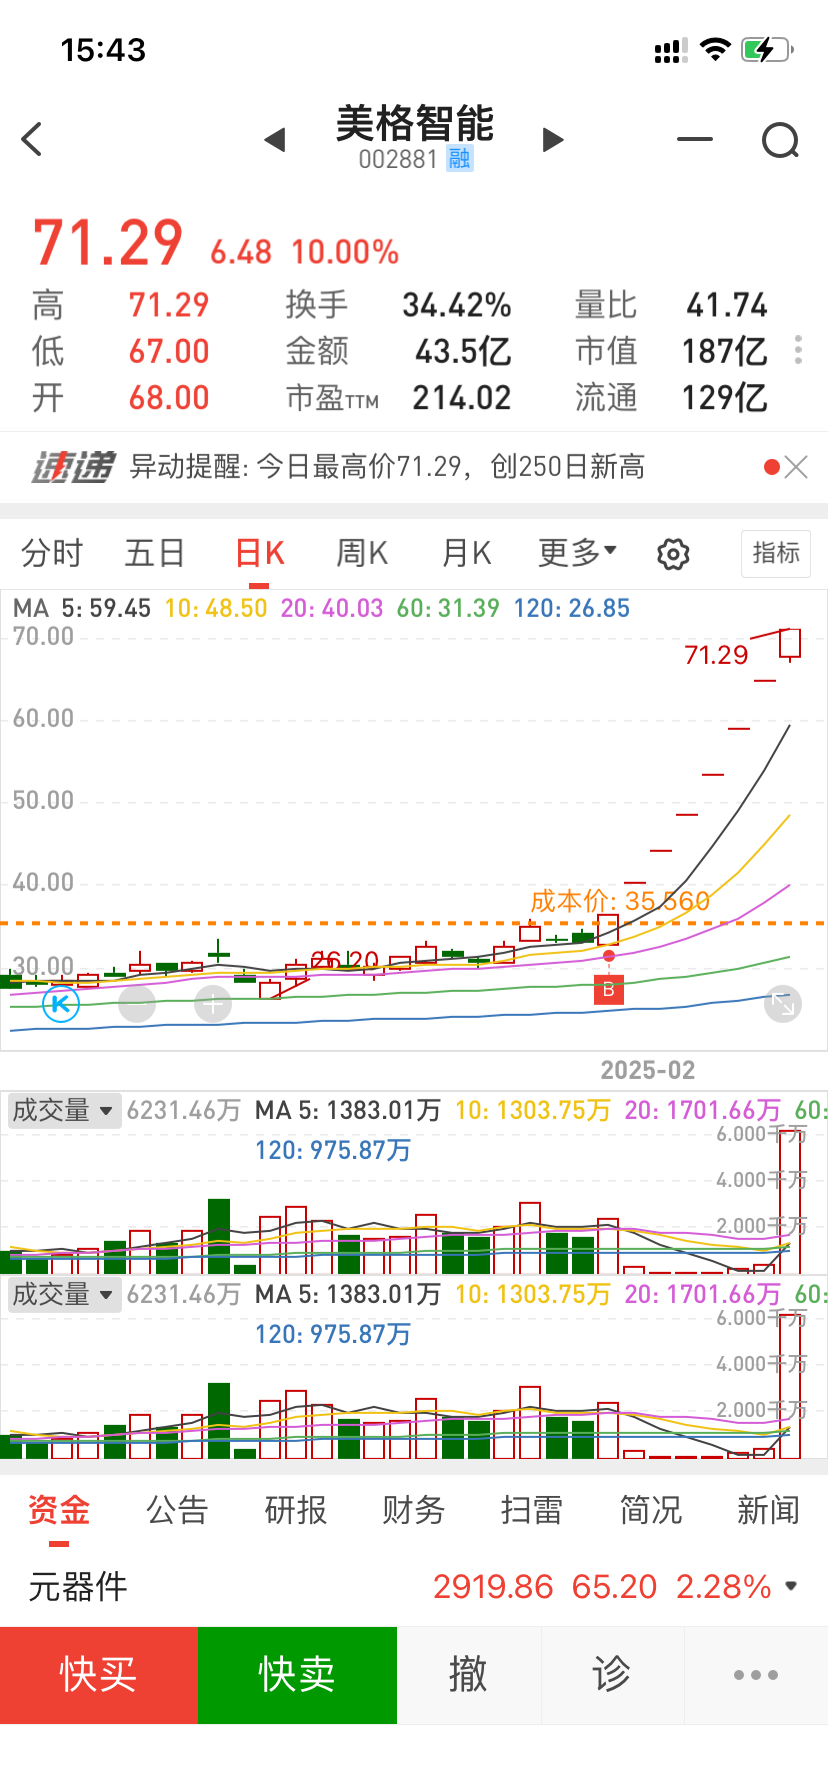
Task: Select the 五日 tab
Action: coord(154,552)
